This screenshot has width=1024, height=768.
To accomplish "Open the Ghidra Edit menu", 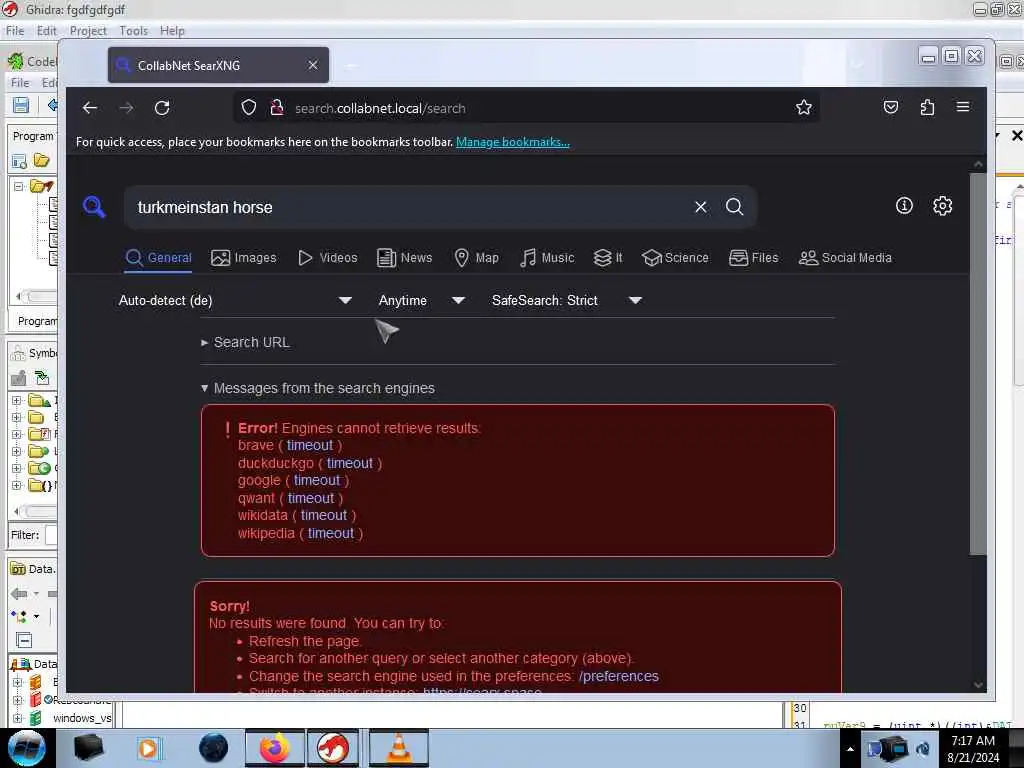I will (x=46, y=31).
